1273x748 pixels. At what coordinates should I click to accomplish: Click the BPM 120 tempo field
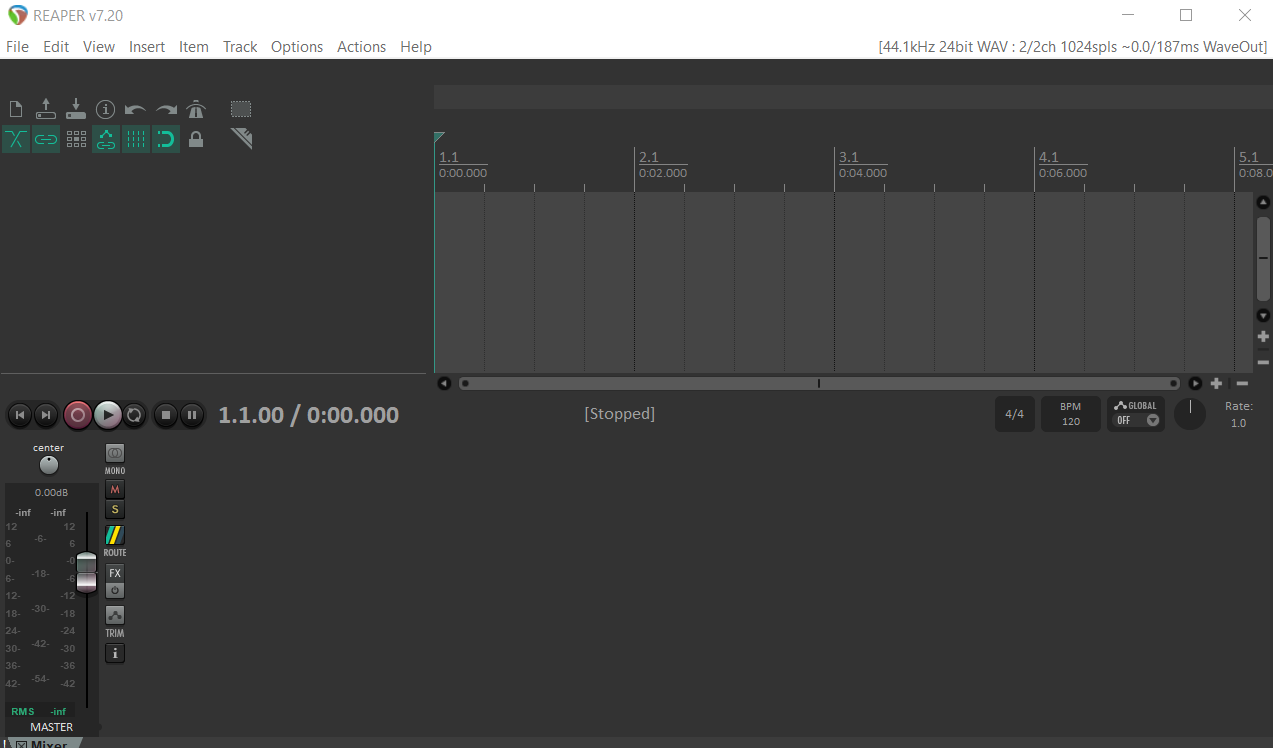pos(1071,414)
